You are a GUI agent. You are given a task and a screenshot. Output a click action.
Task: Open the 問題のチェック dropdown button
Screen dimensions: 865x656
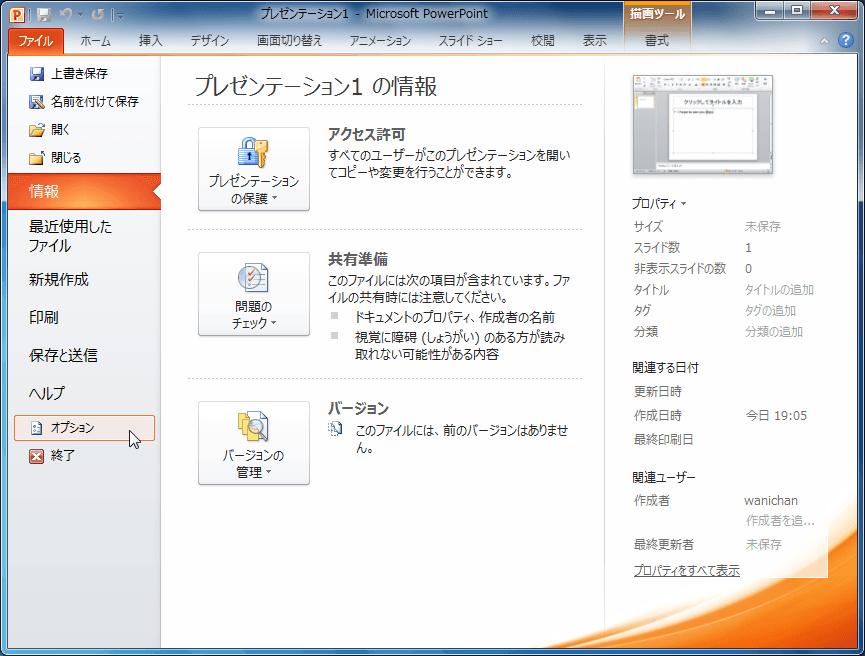[254, 294]
